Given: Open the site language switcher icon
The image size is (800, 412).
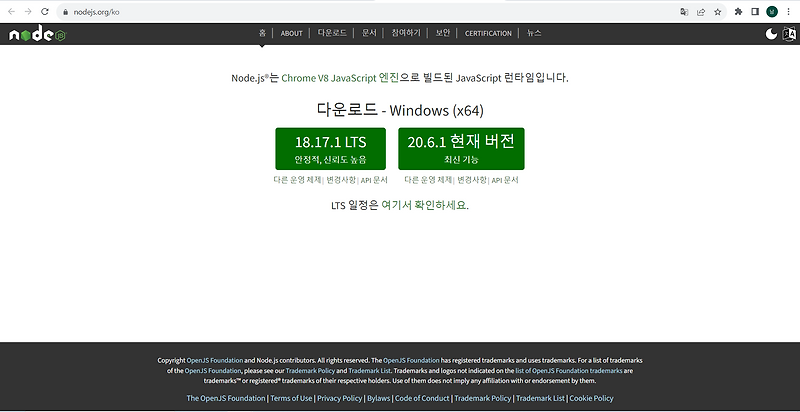Looking at the screenshot, I should pyautogui.click(x=789, y=34).
